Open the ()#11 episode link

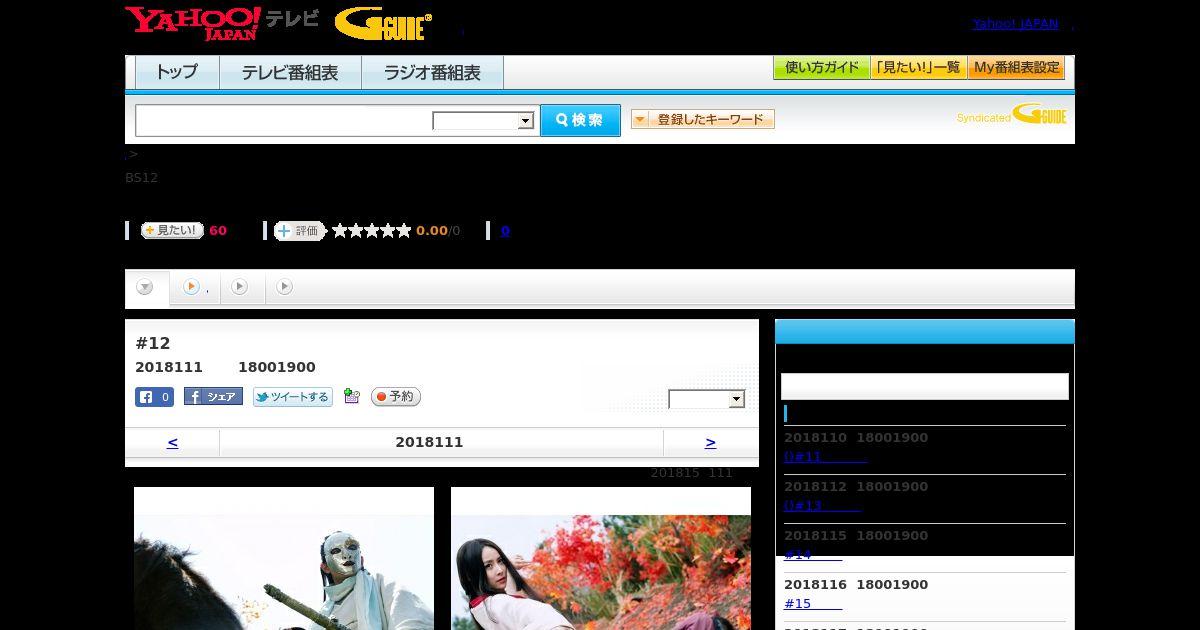(x=825, y=456)
